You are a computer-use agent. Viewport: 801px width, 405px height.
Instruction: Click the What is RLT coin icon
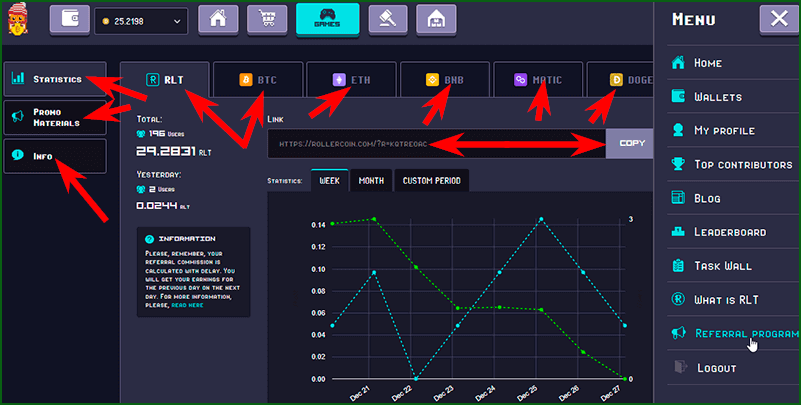point(678,299)
